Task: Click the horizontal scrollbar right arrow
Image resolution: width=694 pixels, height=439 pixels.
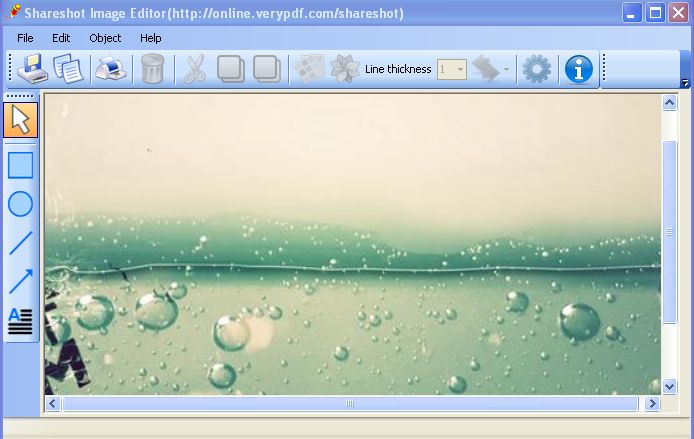Action: (x=652, y=403)
